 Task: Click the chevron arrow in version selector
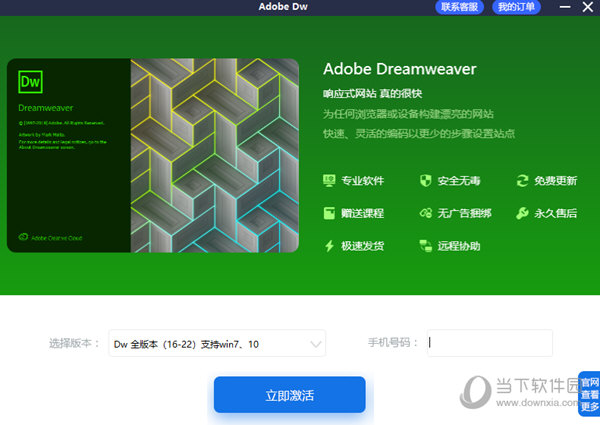tap(316, 344)
